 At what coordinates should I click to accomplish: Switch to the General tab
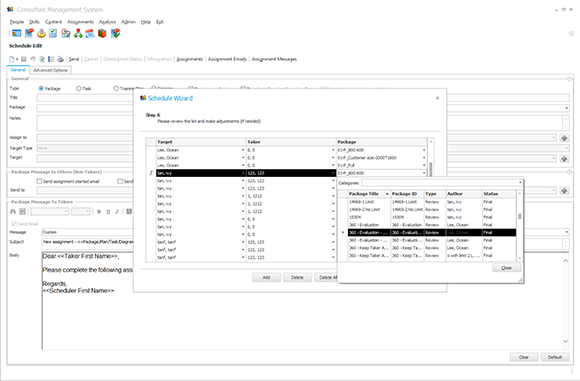coord(18,70)
